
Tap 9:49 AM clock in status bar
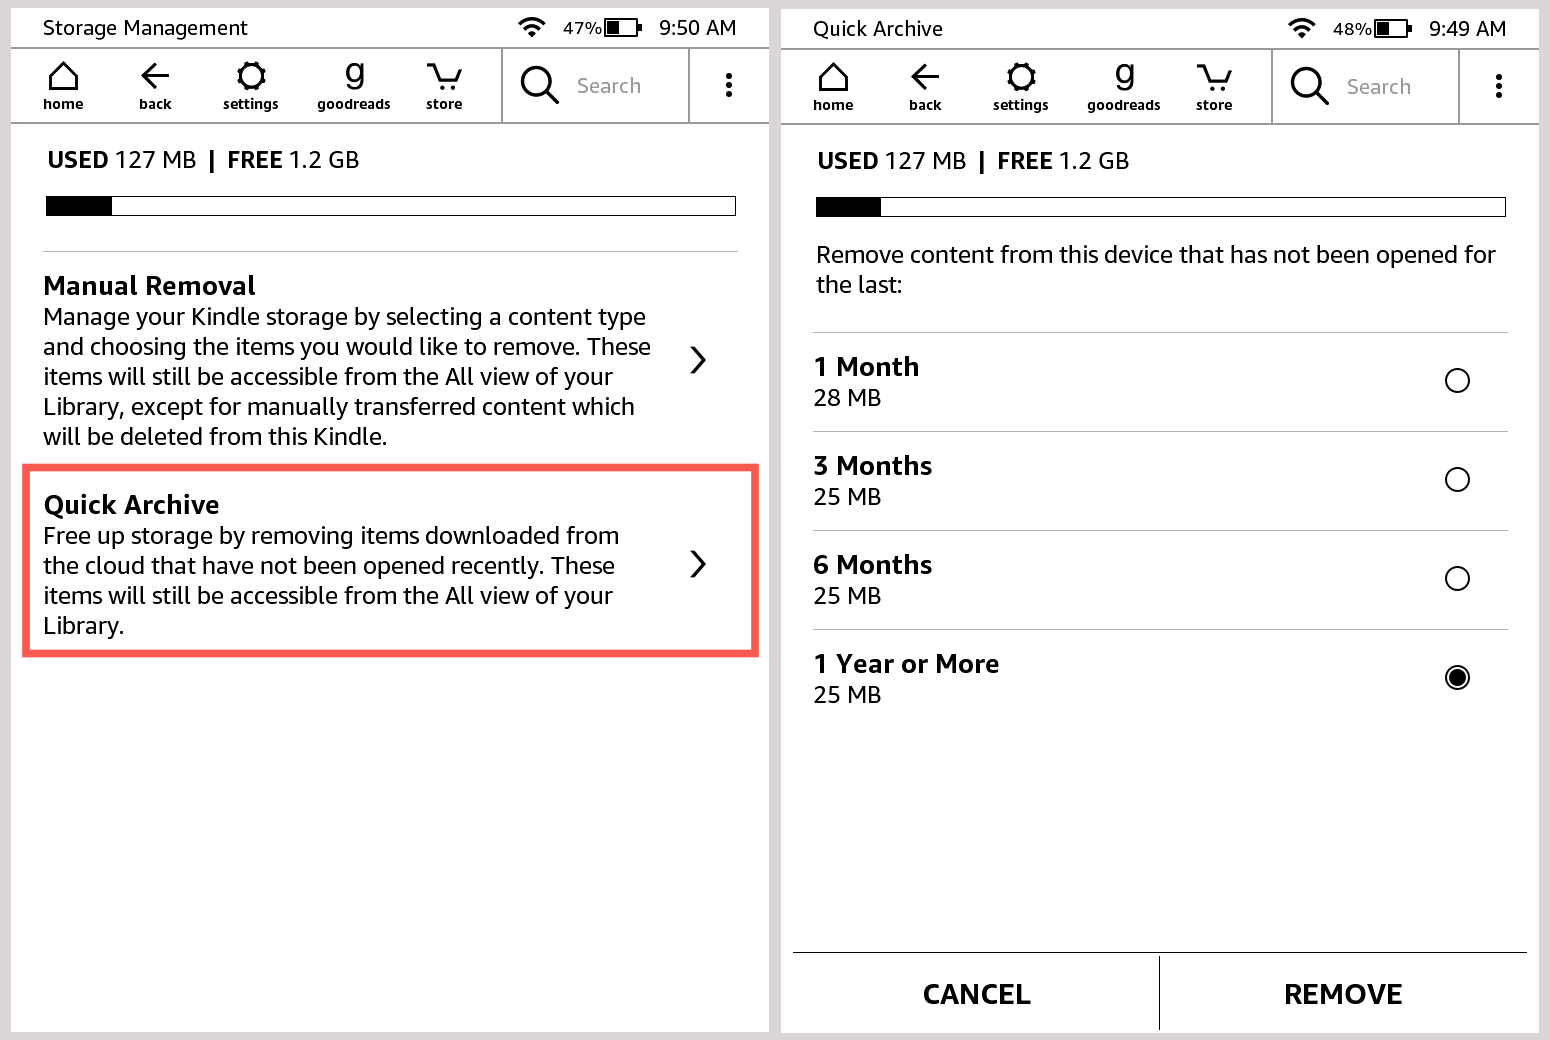(1467, 29)
